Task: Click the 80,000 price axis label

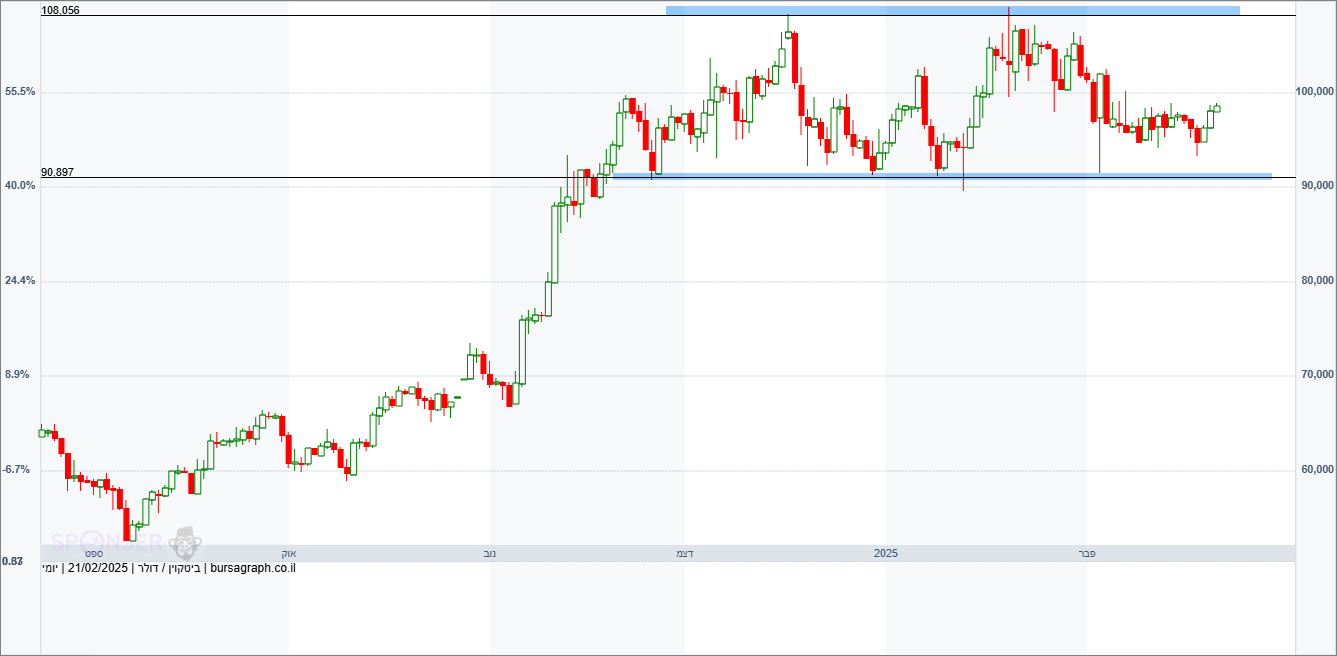Action: click(x=1314, y=280)
